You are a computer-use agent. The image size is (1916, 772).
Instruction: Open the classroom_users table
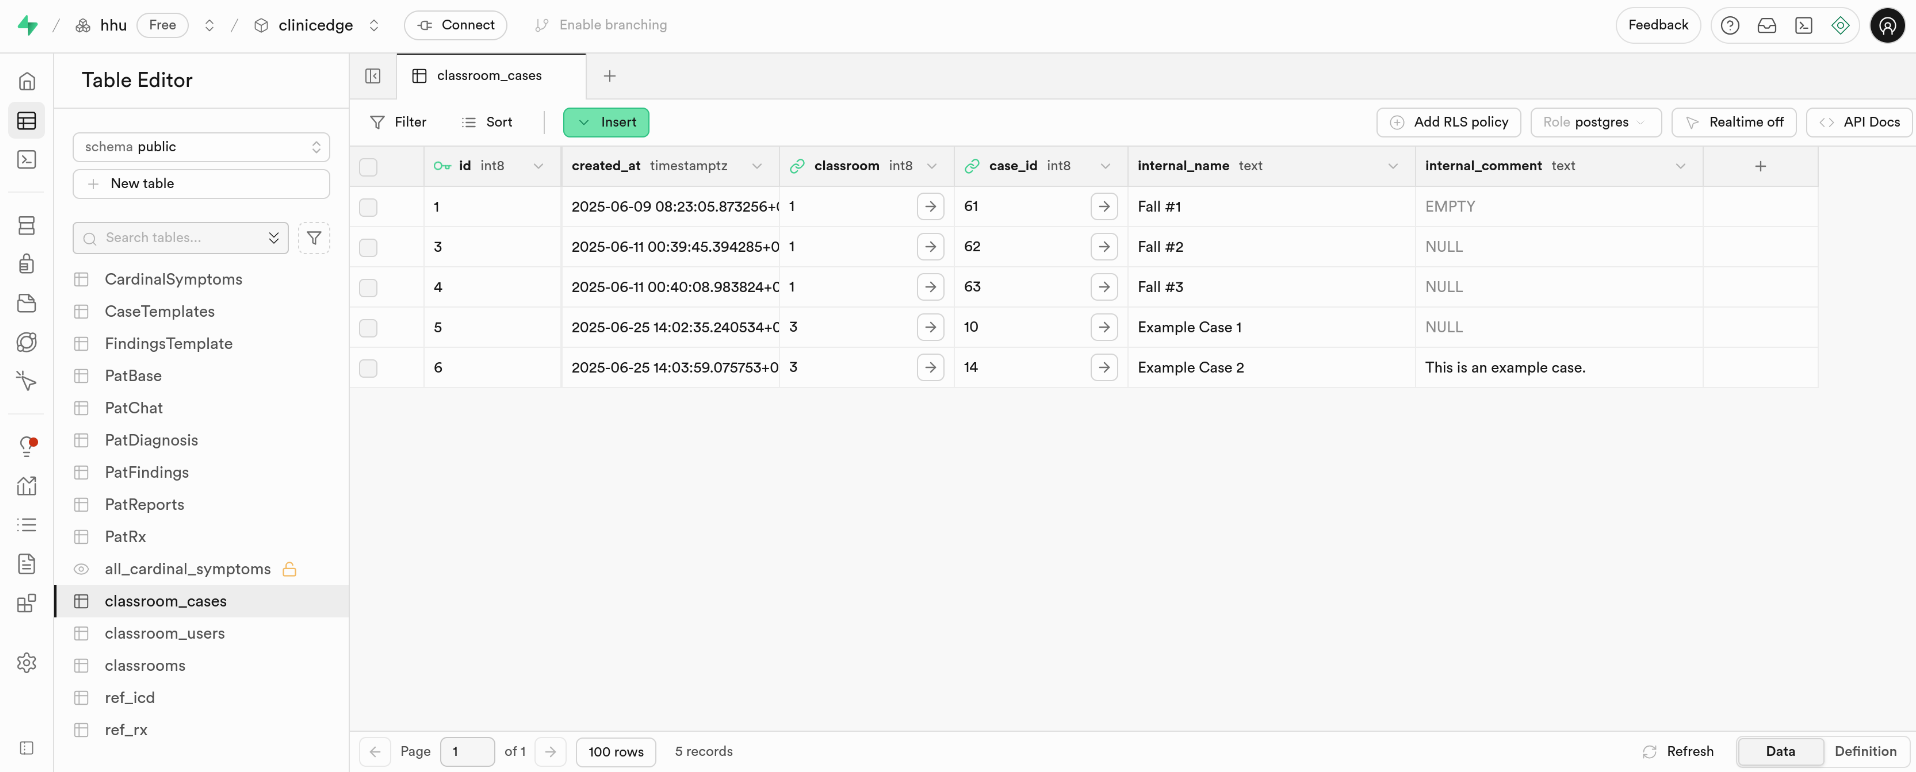pyautogui.click(x=165, y=633)
